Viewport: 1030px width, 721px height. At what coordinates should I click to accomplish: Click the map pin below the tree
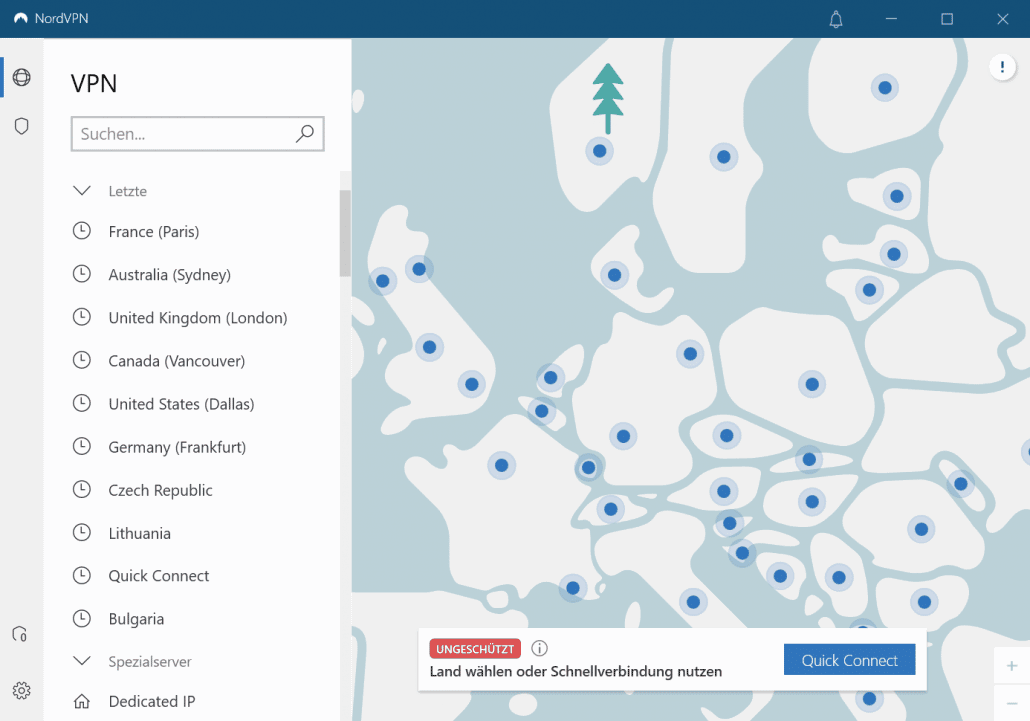point(599,151)
